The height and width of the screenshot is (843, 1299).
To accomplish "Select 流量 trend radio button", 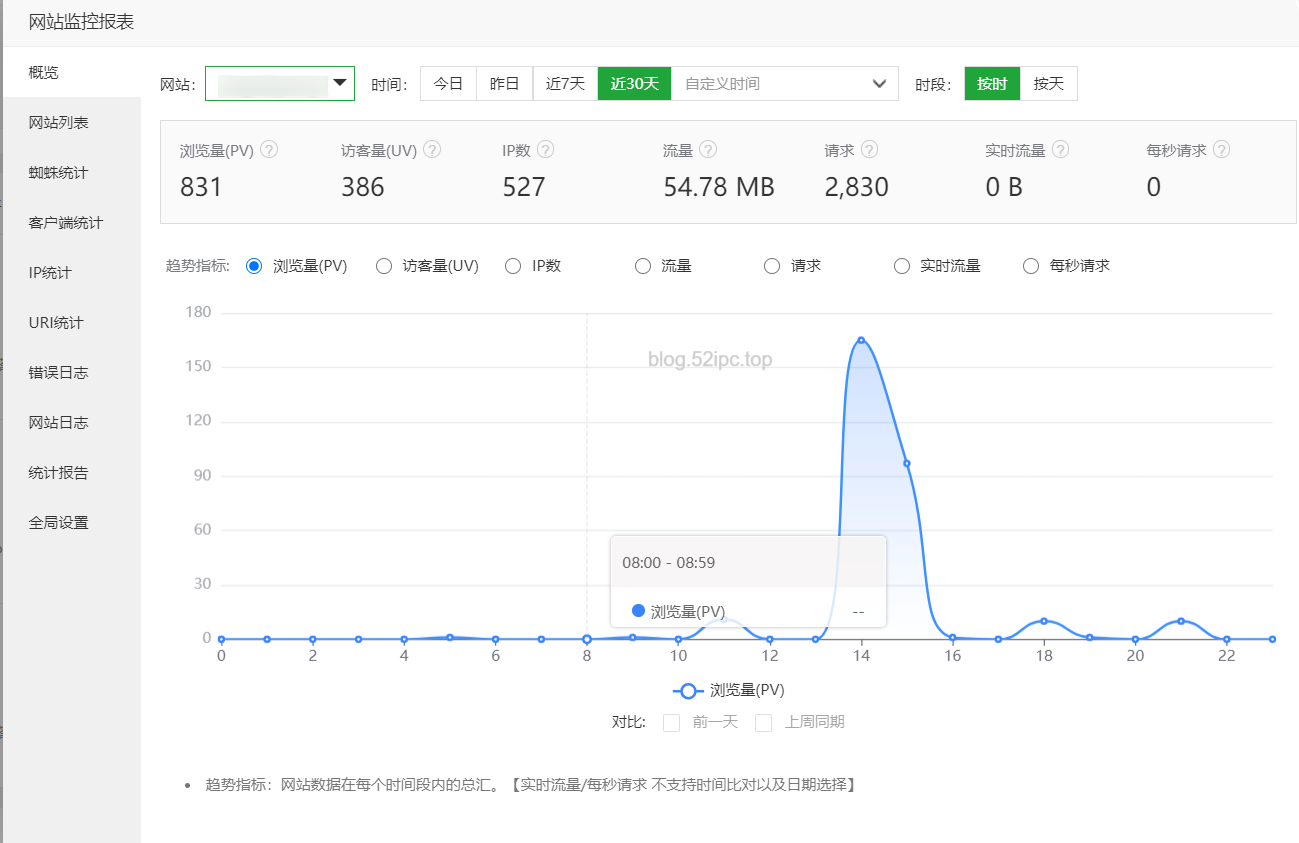I will 643,266.
